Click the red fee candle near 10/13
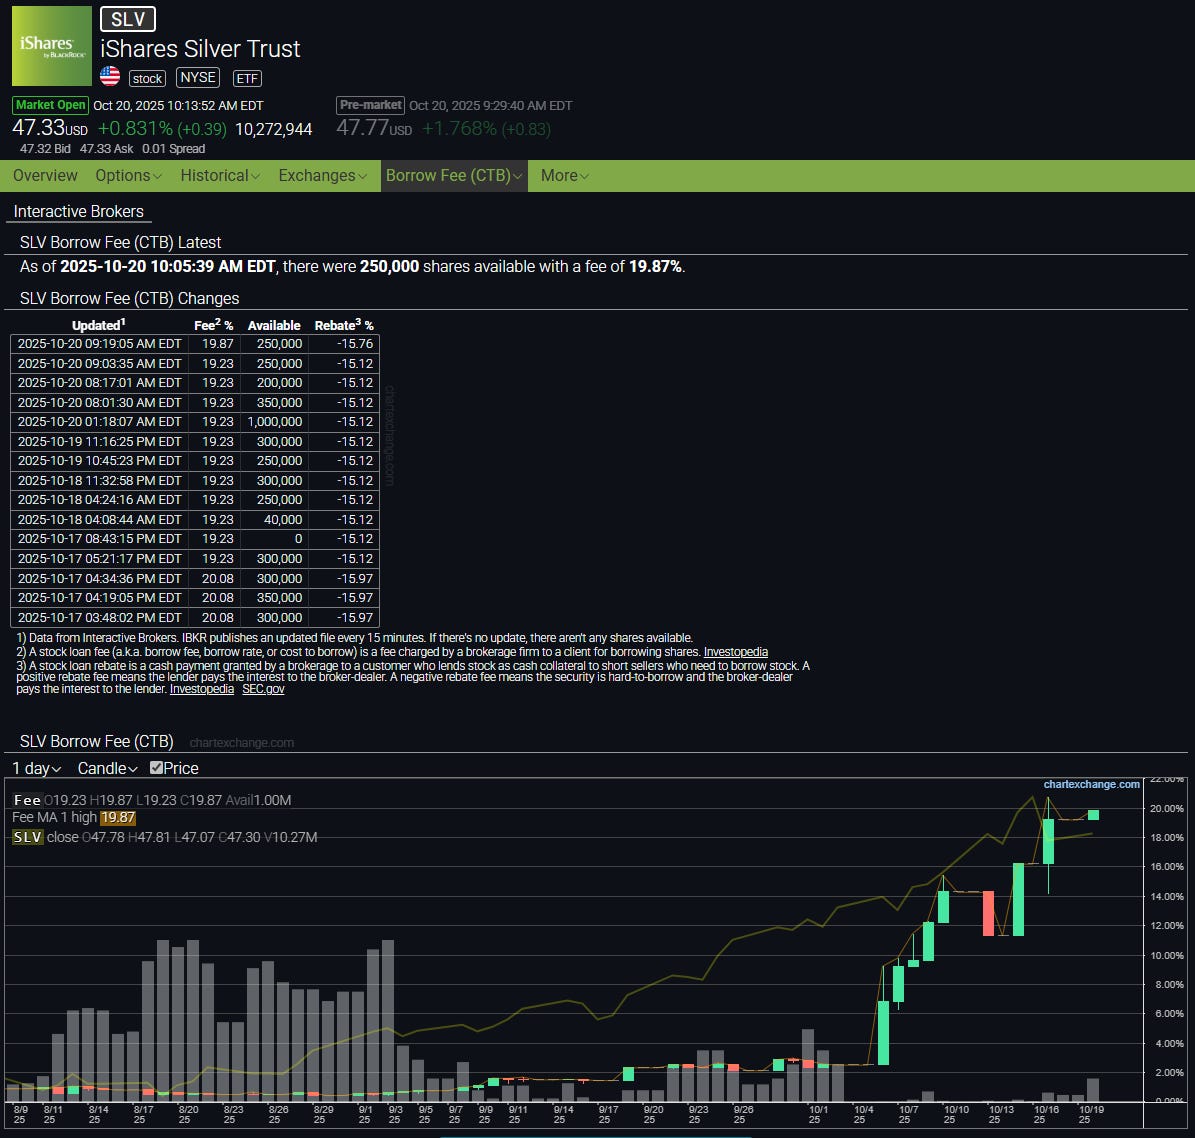This screenshot has height=1138, width=1195. pos(988,913)
